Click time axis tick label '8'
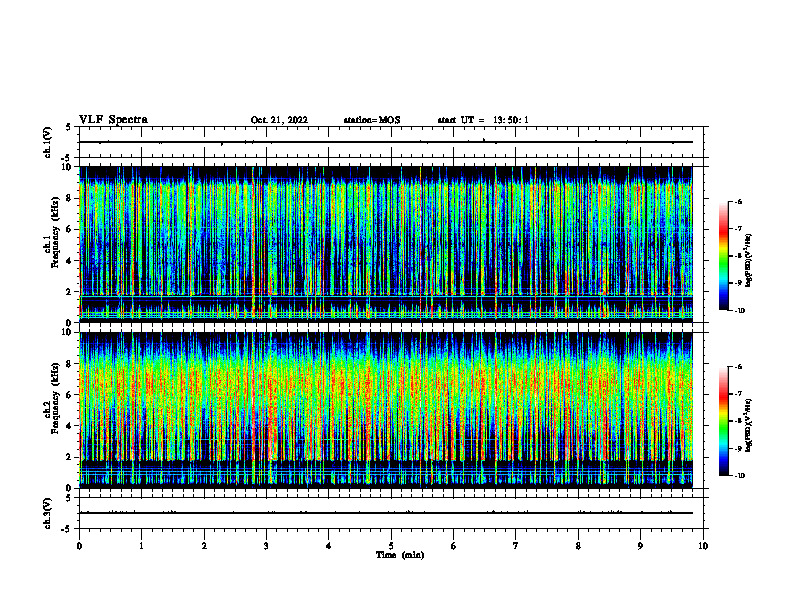The image size is (792, 612). tap(578, 546)
